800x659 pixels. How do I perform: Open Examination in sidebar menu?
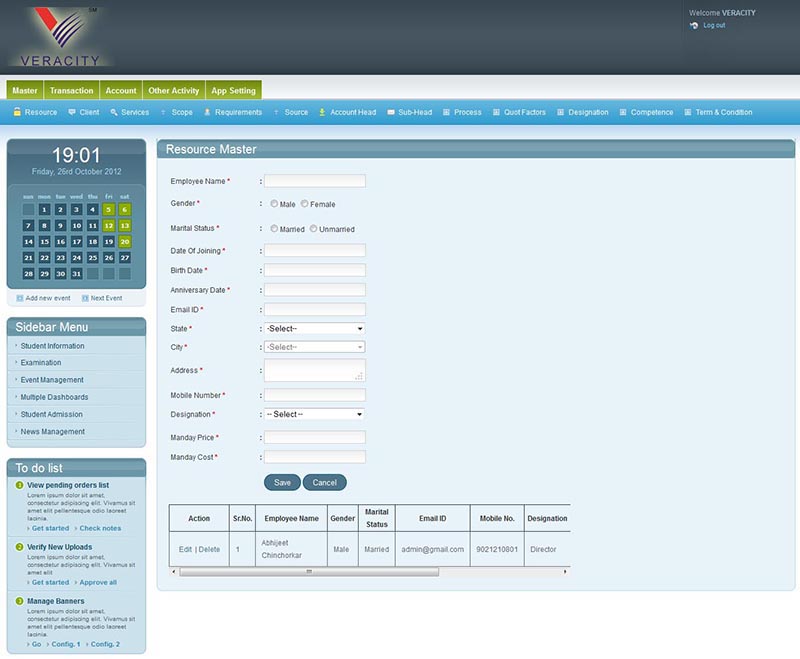(x=41, y=363)
